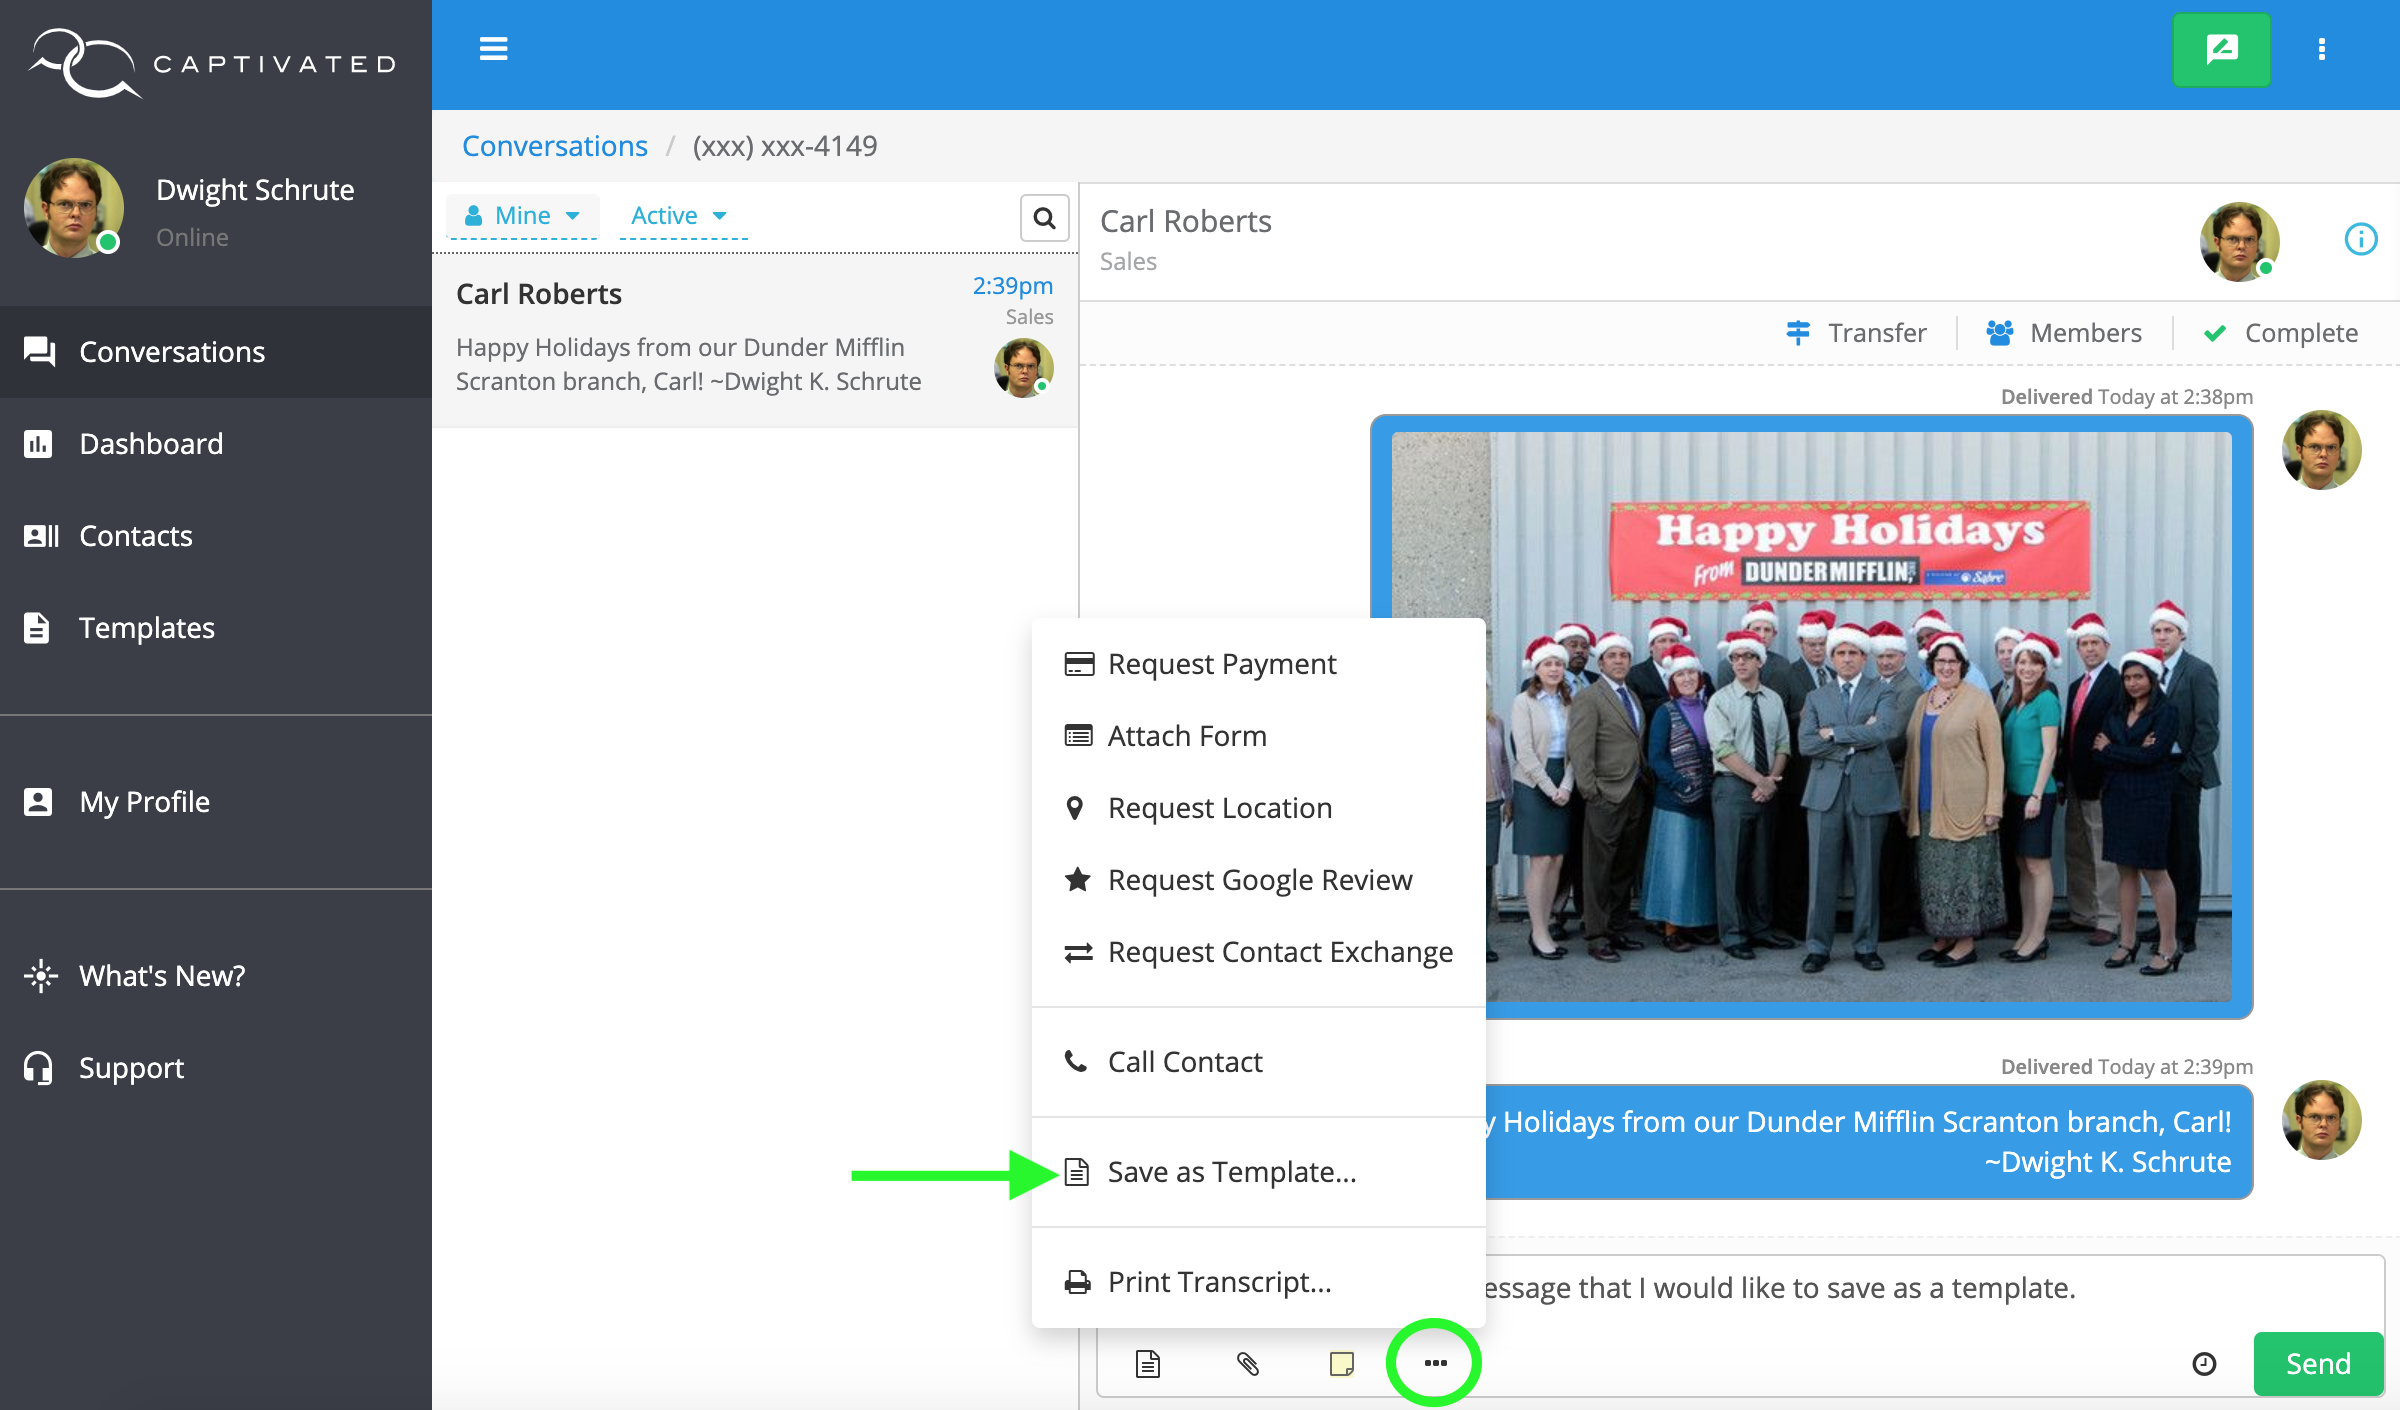Click the search conversations magnifier icon
This screenshot has width=2400, height=1410.
pos(1044,218)
